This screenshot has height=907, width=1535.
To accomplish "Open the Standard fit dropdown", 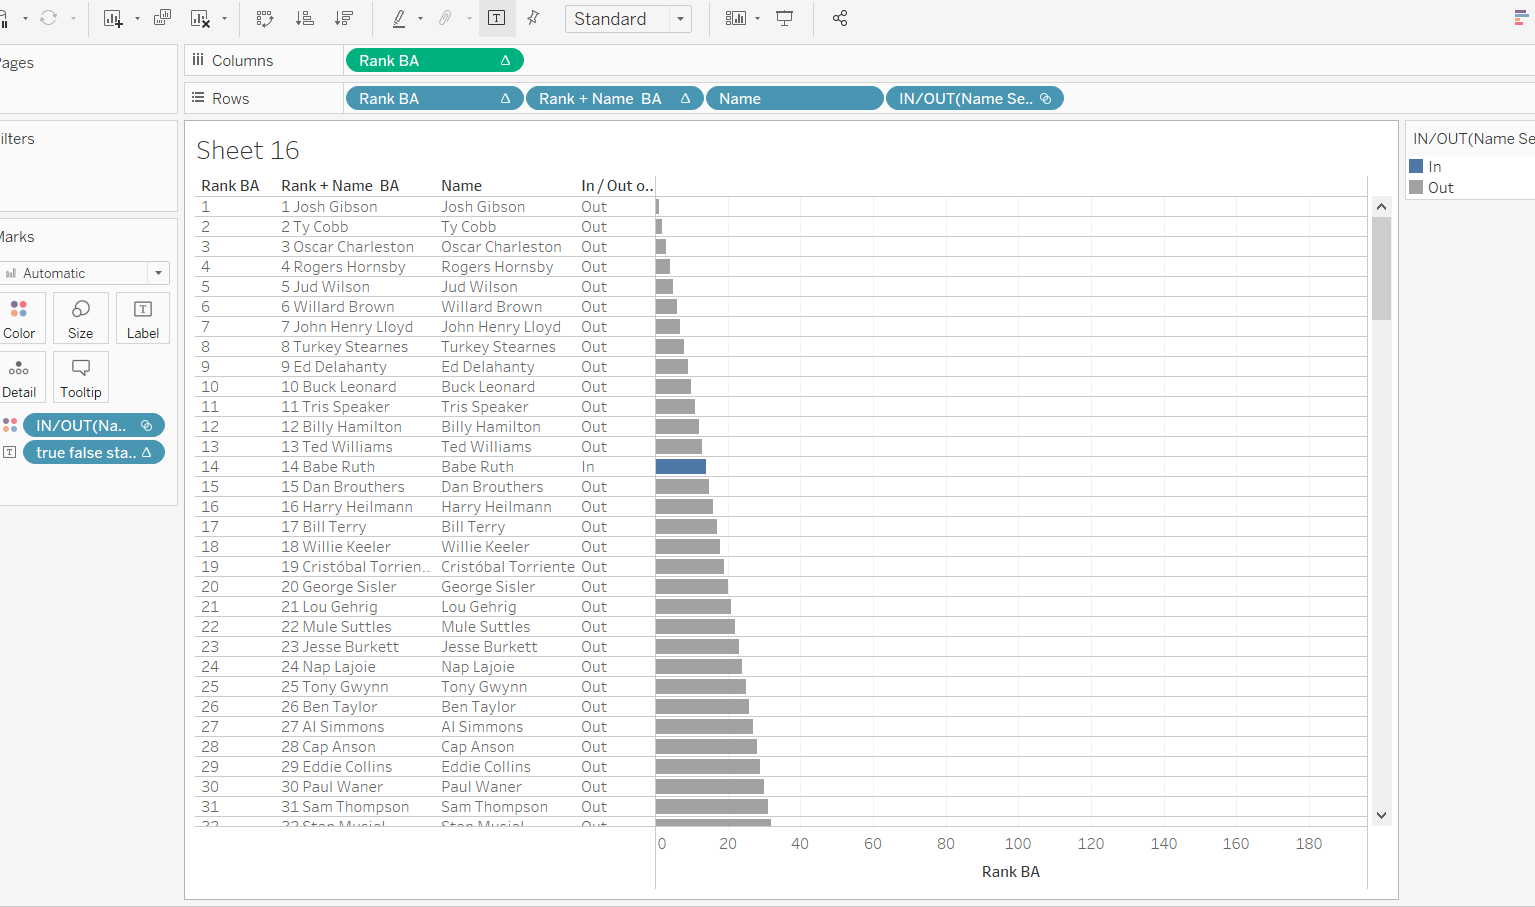I will click(681, 19).
